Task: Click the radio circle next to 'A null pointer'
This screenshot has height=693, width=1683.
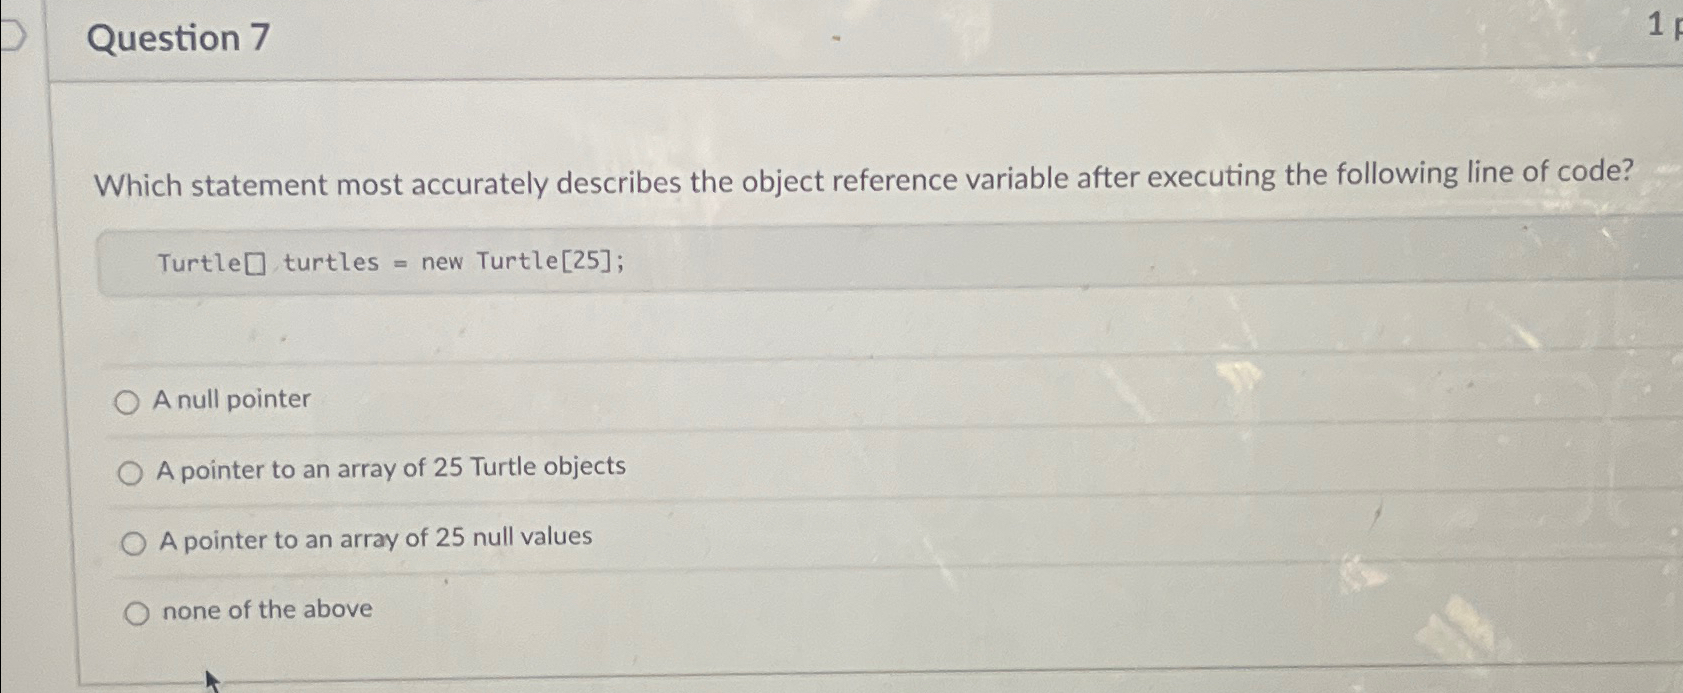Action: click(128, 402)
